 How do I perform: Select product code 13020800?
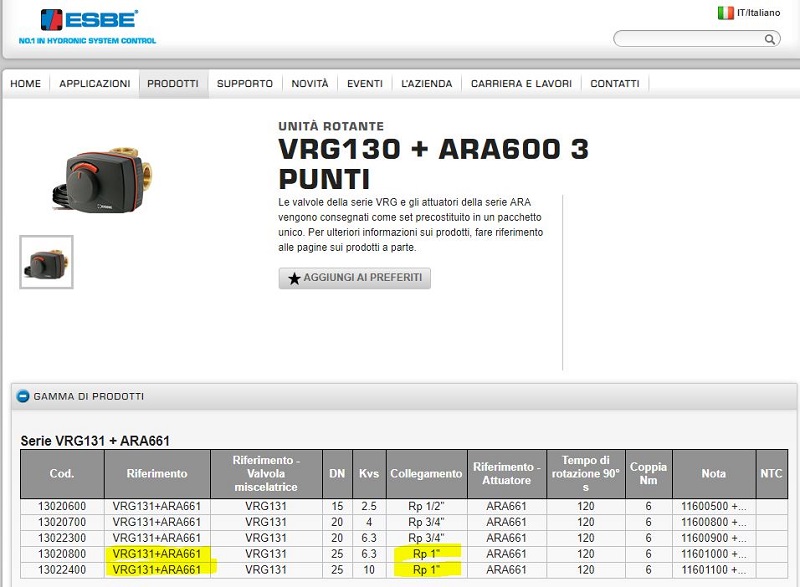(x=62, y=554)
